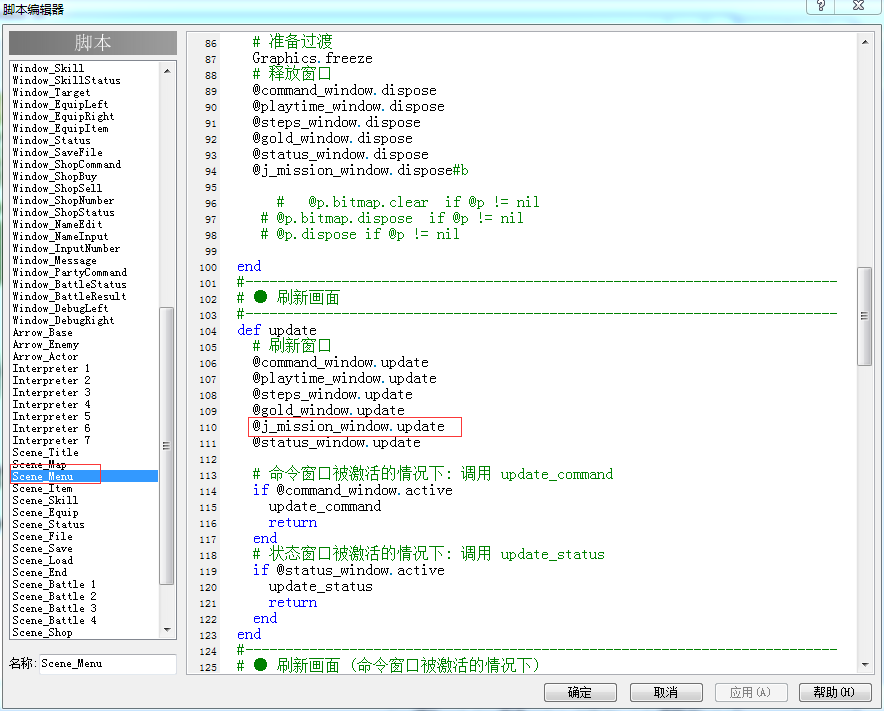The image size is (884, 711).
Task: Select Scene_Load script
Action: coord(42,560)
